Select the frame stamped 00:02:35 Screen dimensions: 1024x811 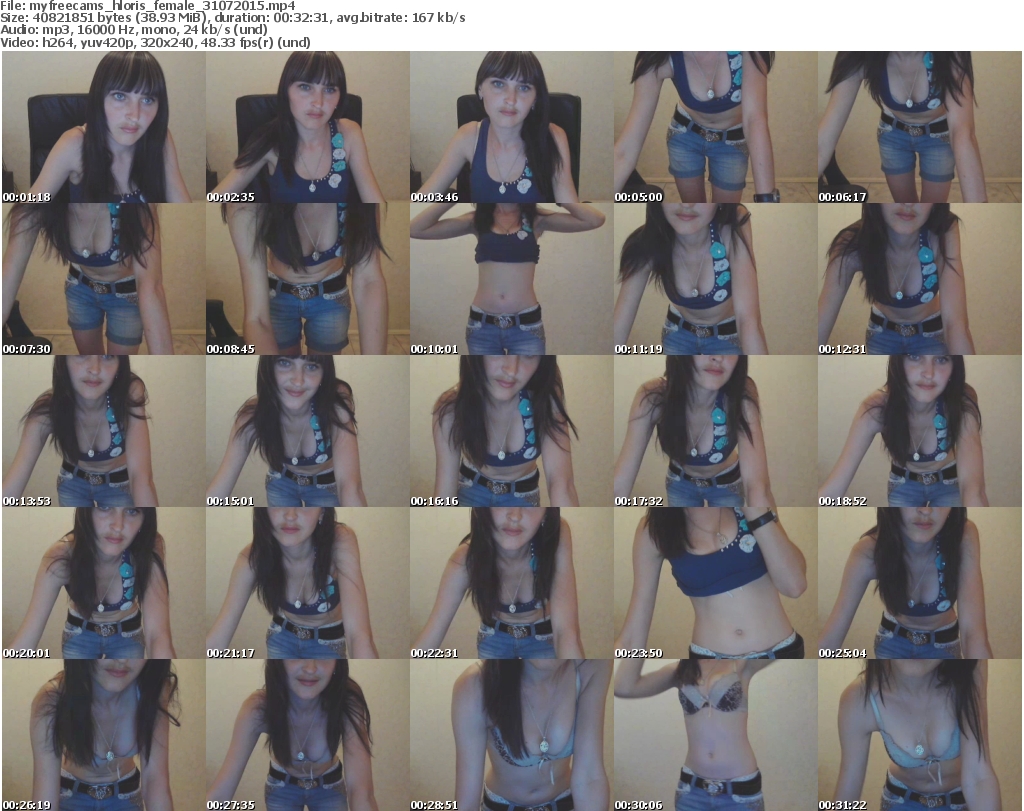click(x=308, y=127)
